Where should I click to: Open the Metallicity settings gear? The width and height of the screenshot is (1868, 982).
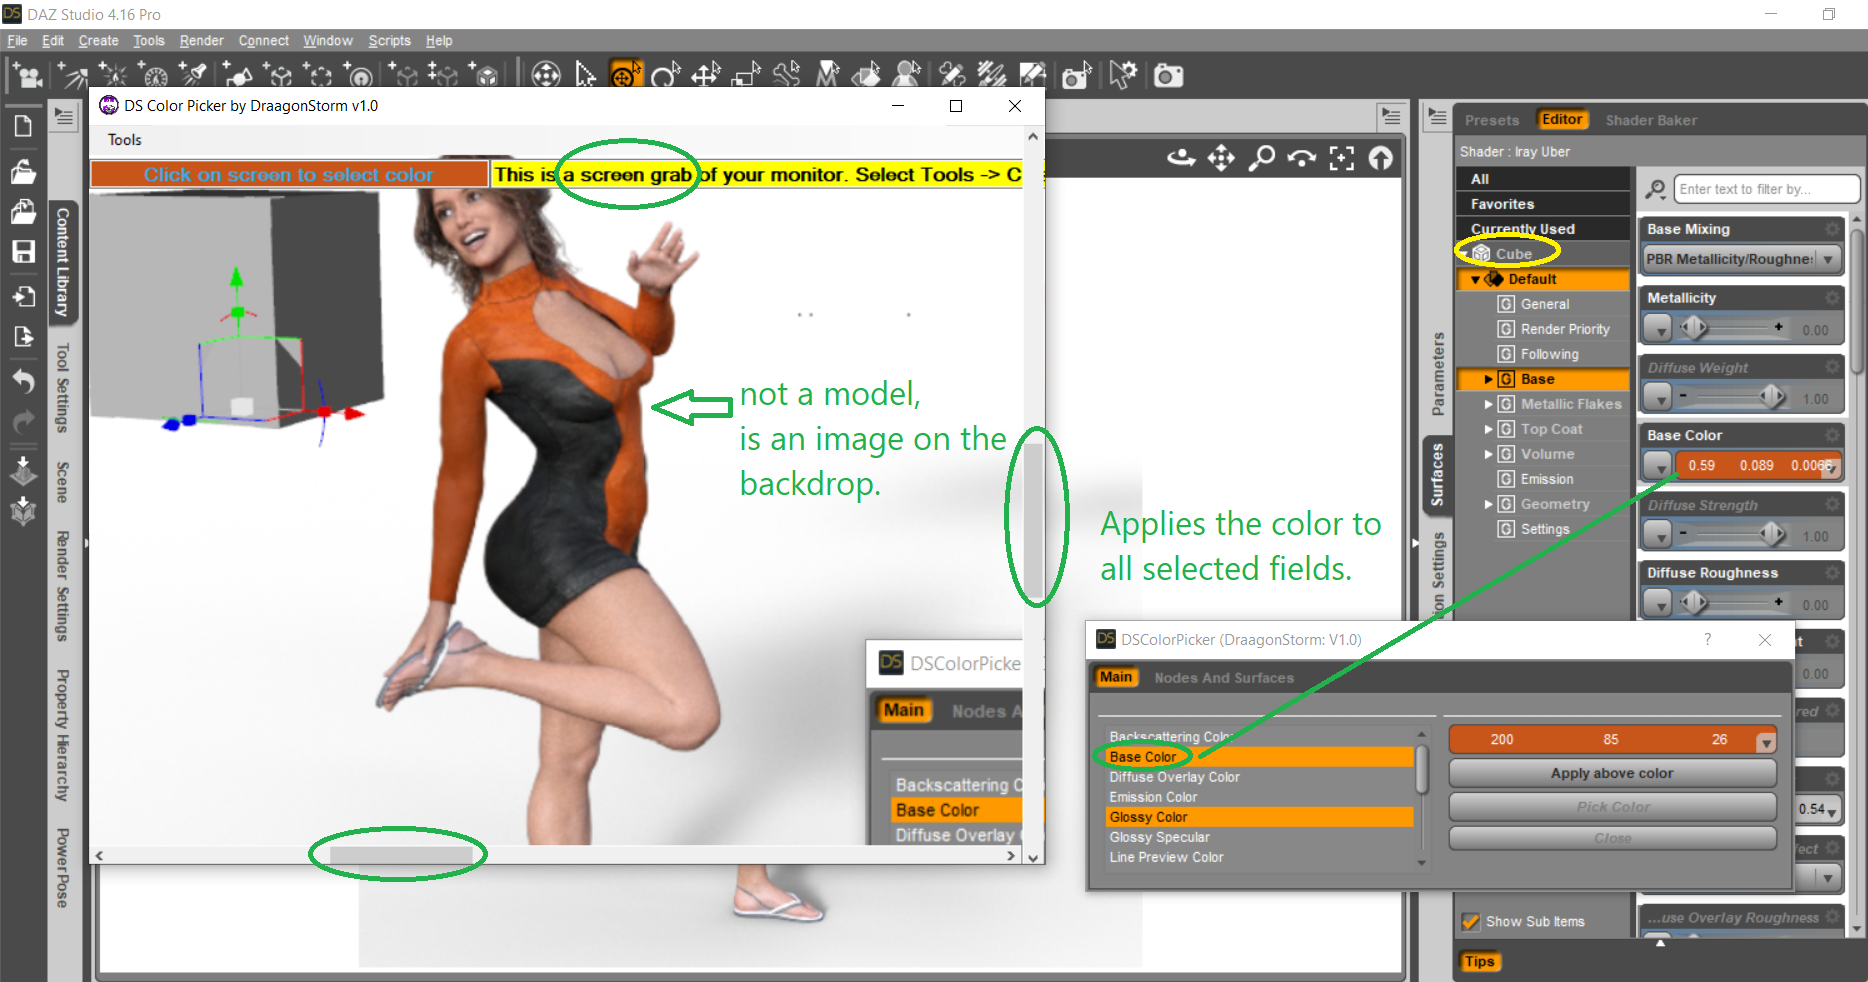pyautogui.click(x=1832, y=298)
